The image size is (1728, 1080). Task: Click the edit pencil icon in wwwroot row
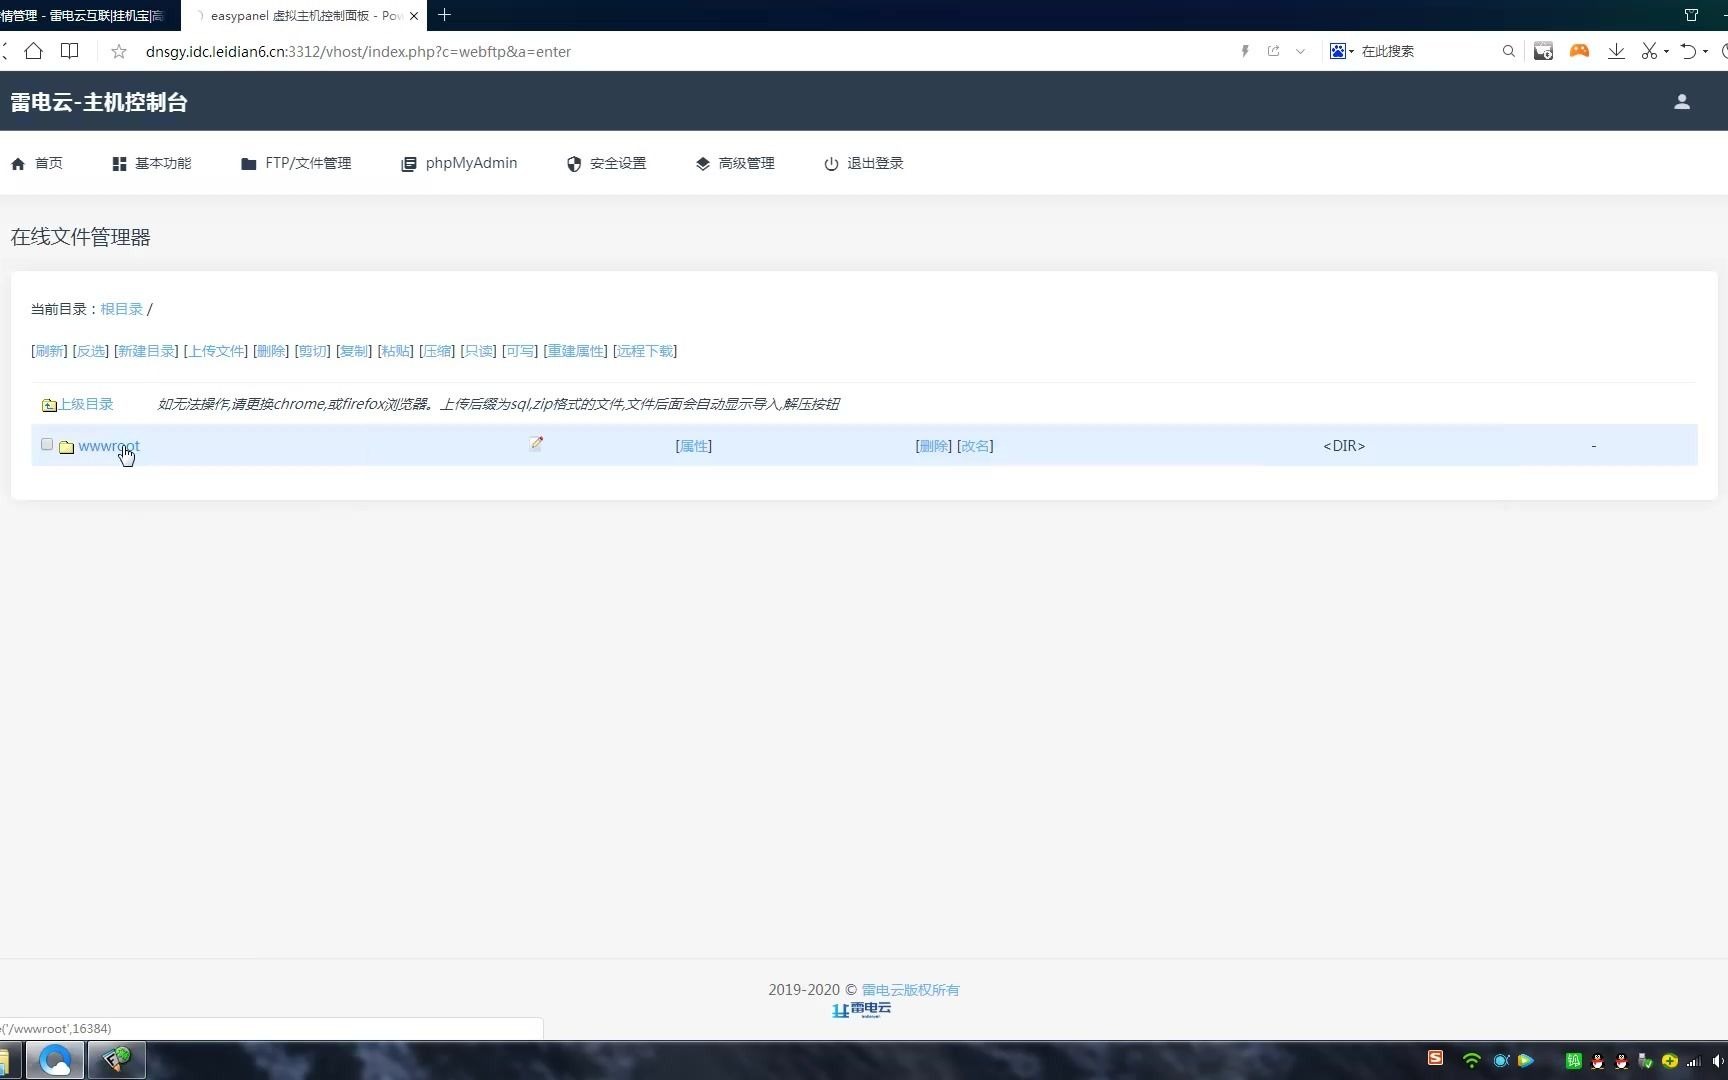[x=537, y=443]
